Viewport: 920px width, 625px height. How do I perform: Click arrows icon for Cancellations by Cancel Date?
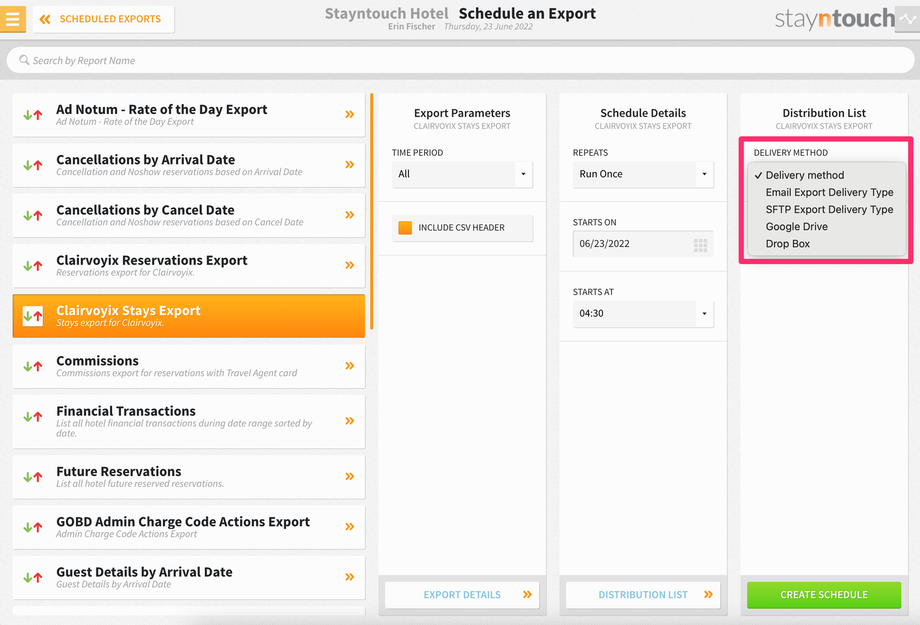[x=33, y=215]
